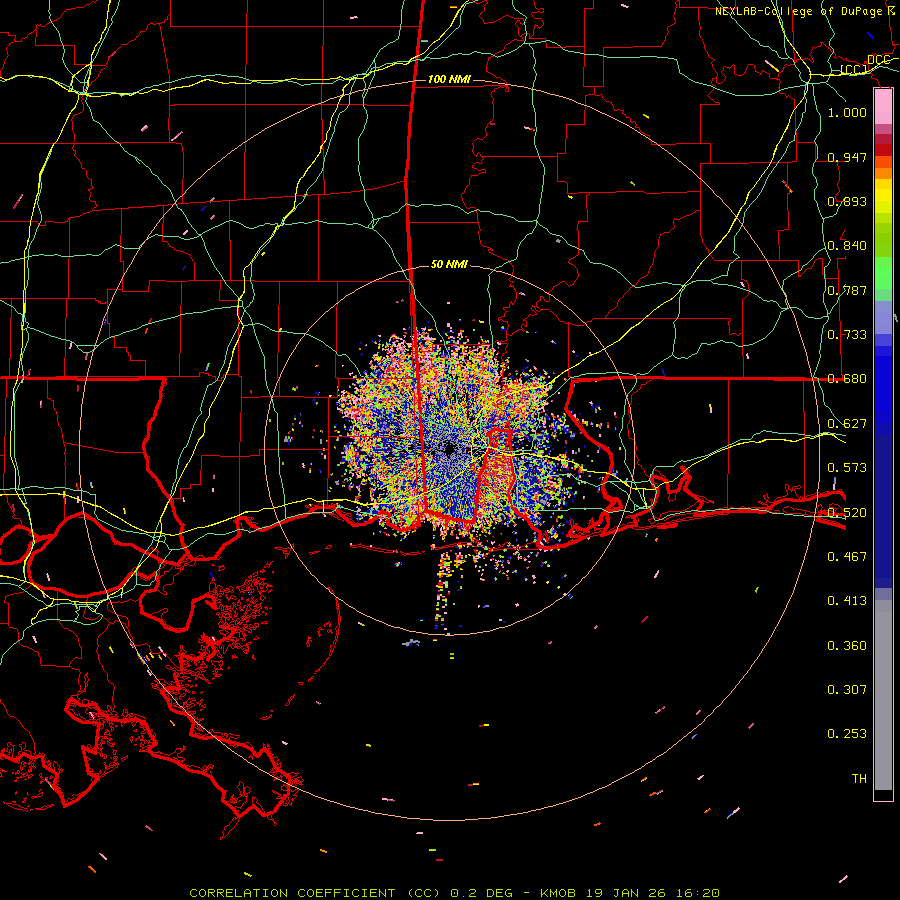Click the 0.413 scale value
Screen dimensions: 900x900
[x=847, y=601]
